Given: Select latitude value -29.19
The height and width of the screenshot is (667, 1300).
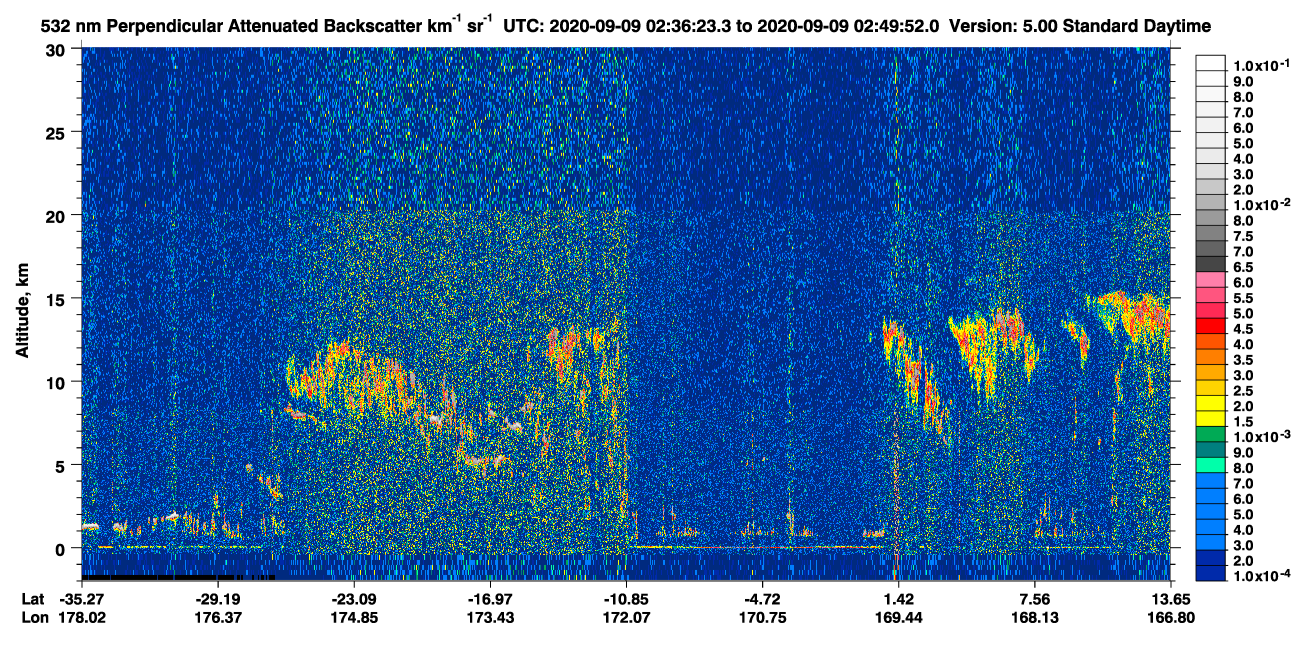Looking at the screenshot, I should (219, 599).
